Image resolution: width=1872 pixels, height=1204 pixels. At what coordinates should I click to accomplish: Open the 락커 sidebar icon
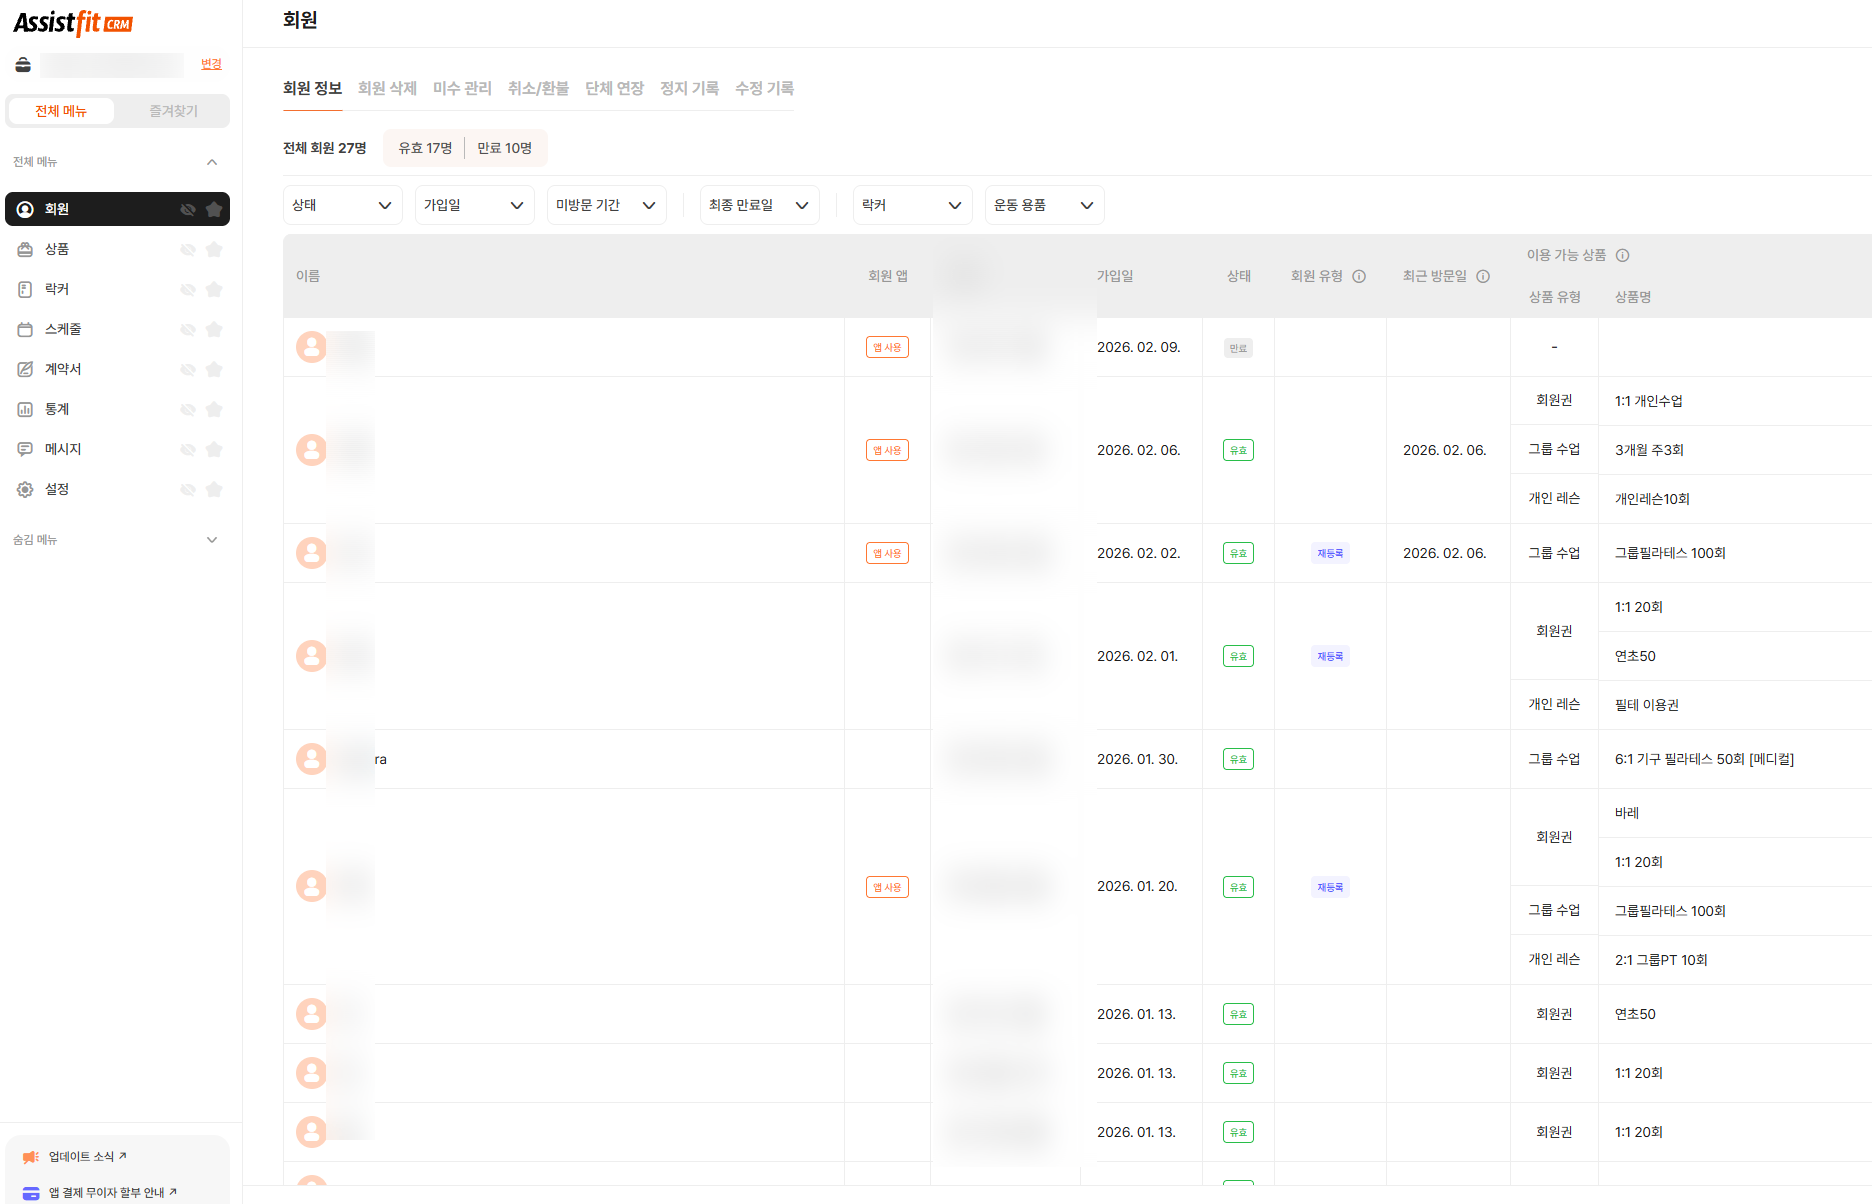25,289
